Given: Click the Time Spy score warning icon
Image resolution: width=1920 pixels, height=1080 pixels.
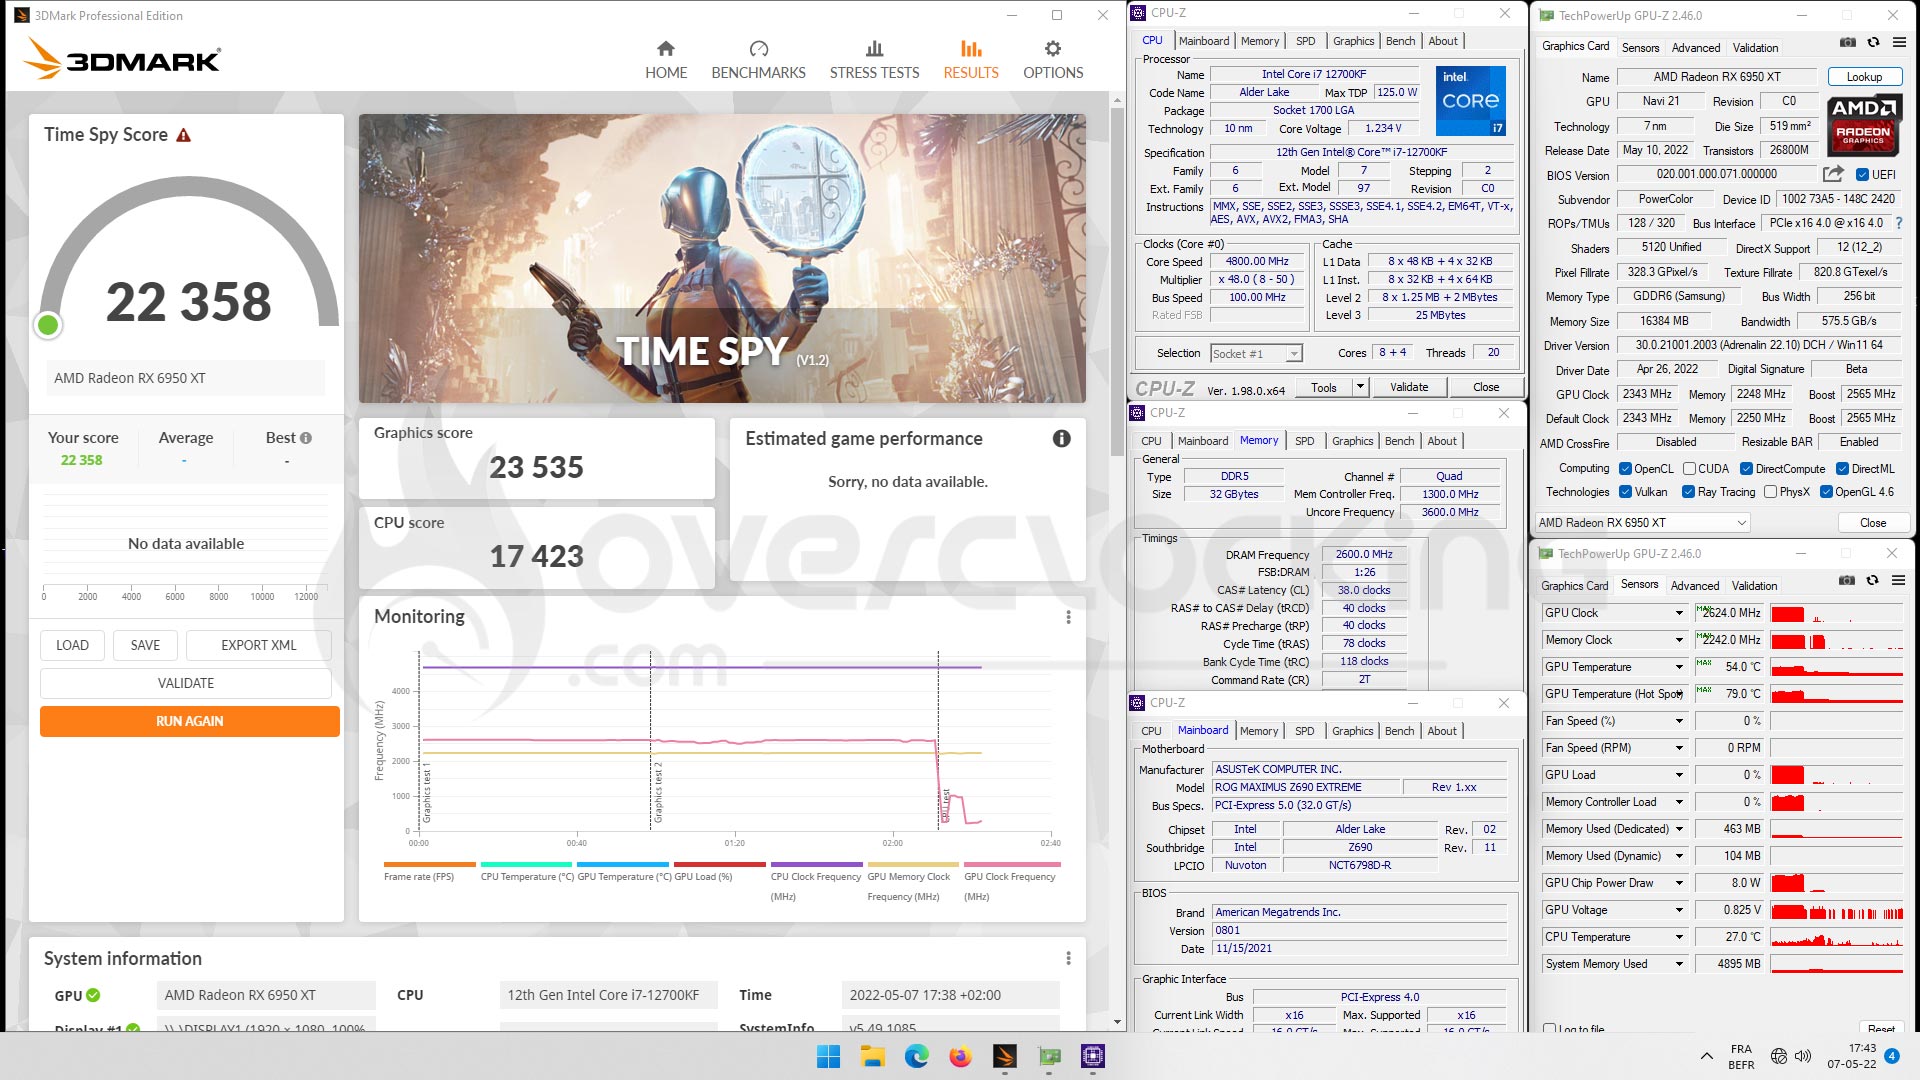Looking at the screenshot, I should 184,135.
